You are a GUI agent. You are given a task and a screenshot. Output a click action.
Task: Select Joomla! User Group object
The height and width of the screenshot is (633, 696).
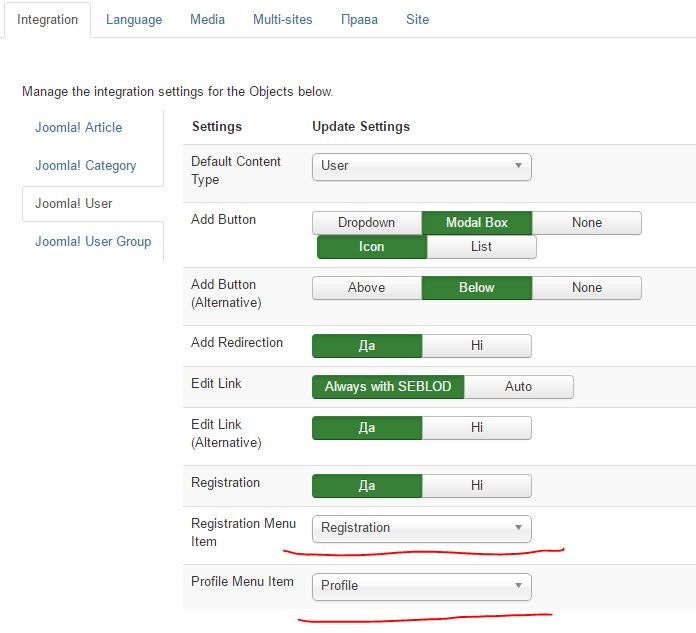[x=93, y=241]
